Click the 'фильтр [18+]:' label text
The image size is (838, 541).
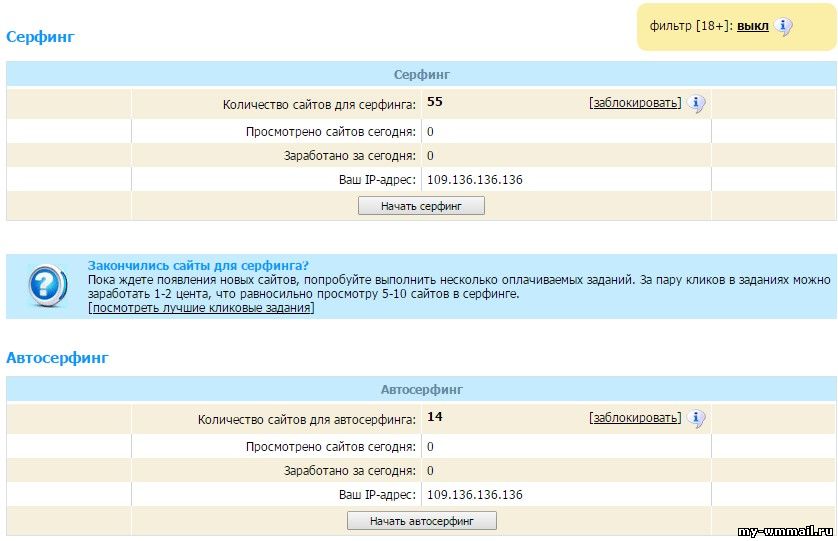click(x=691, y=26)
